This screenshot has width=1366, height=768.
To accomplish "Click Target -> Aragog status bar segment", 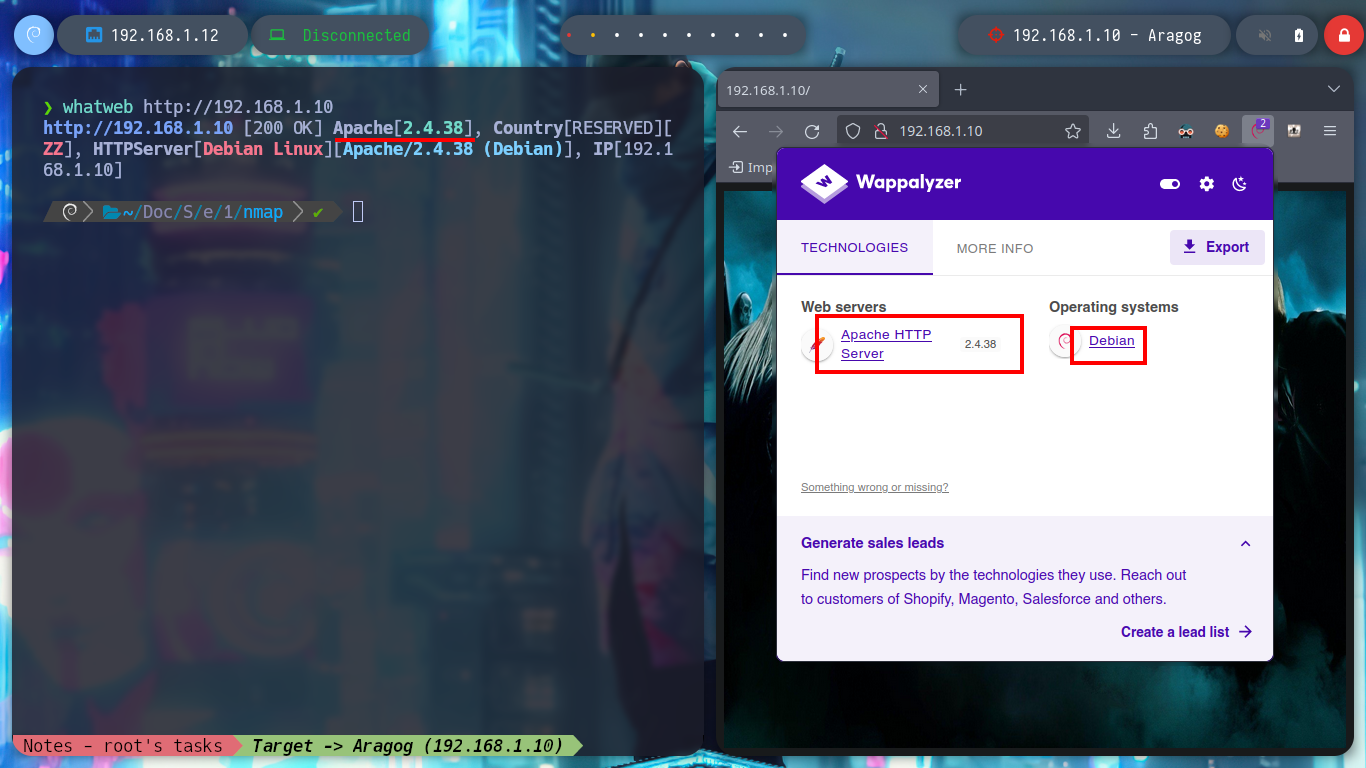I will pos(407,746).
